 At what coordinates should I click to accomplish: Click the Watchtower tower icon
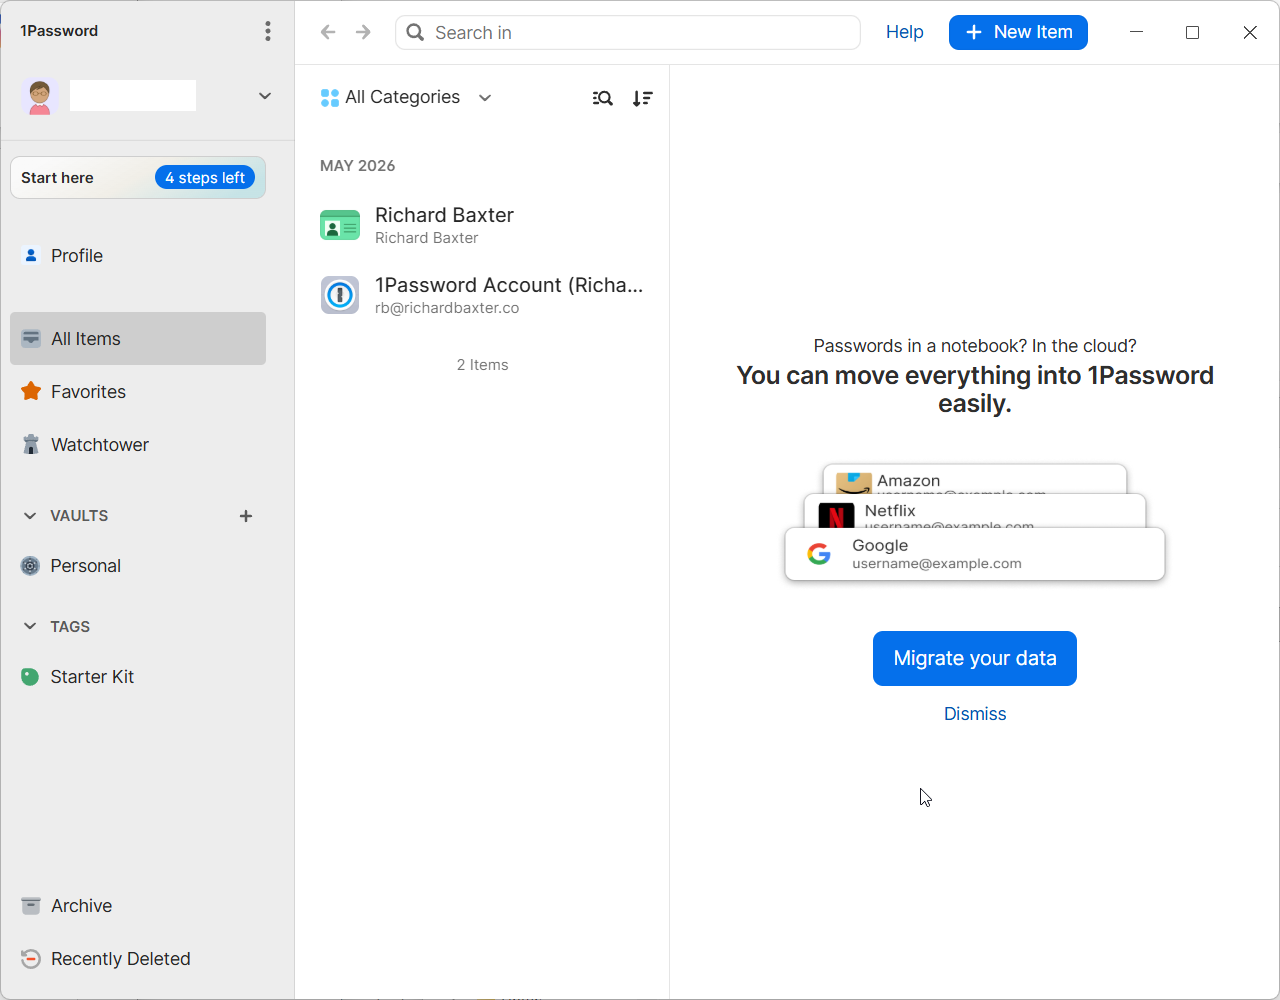coord(31,445)
